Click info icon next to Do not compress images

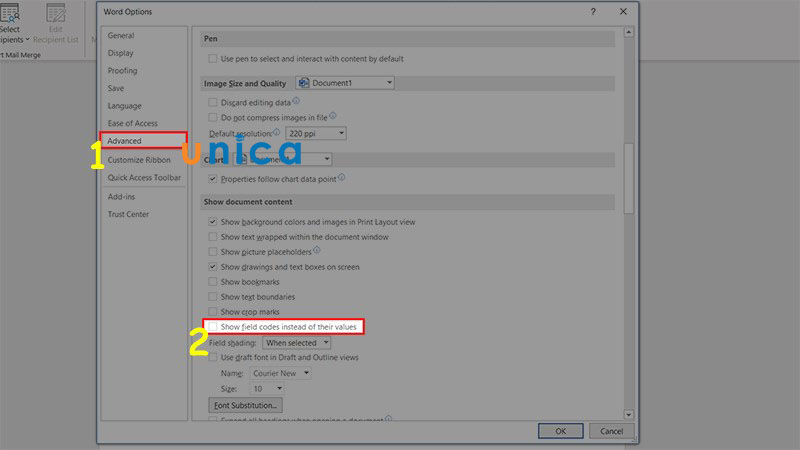[333, 116]
